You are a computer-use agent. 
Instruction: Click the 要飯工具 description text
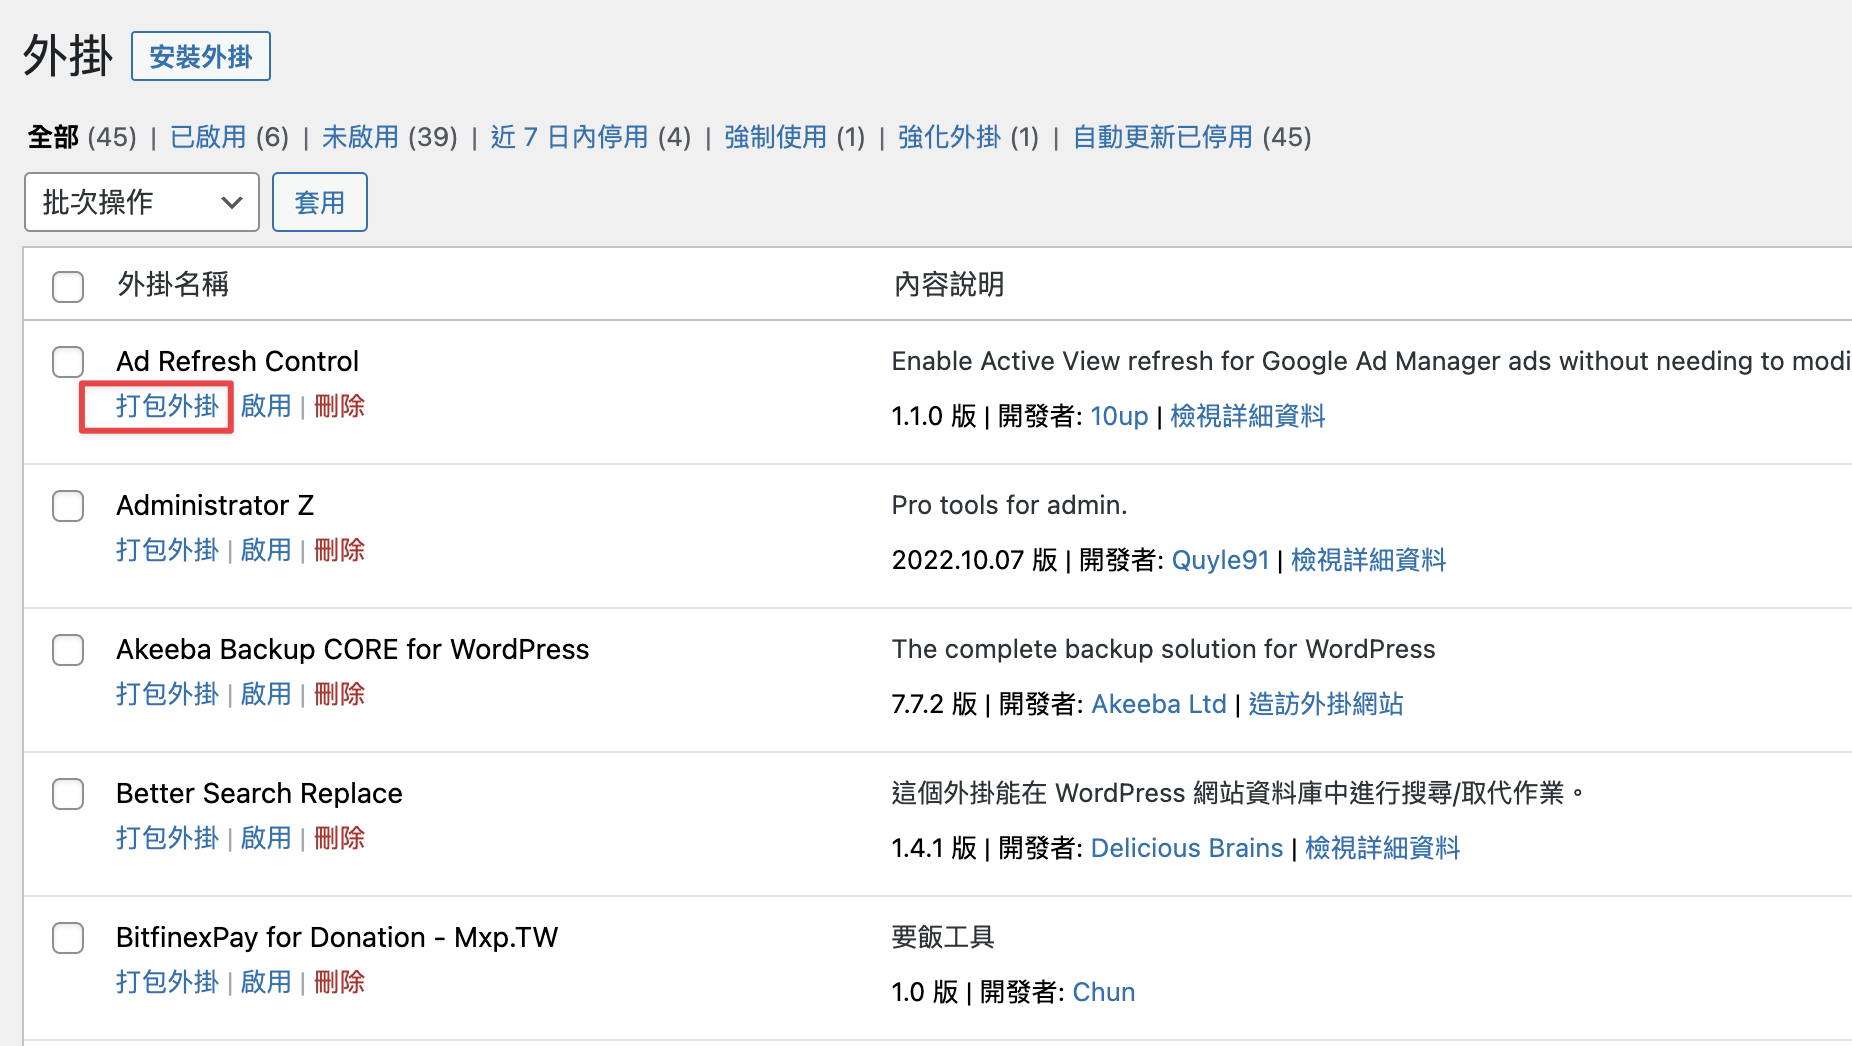pyautogui.click(x=943, y=937)
